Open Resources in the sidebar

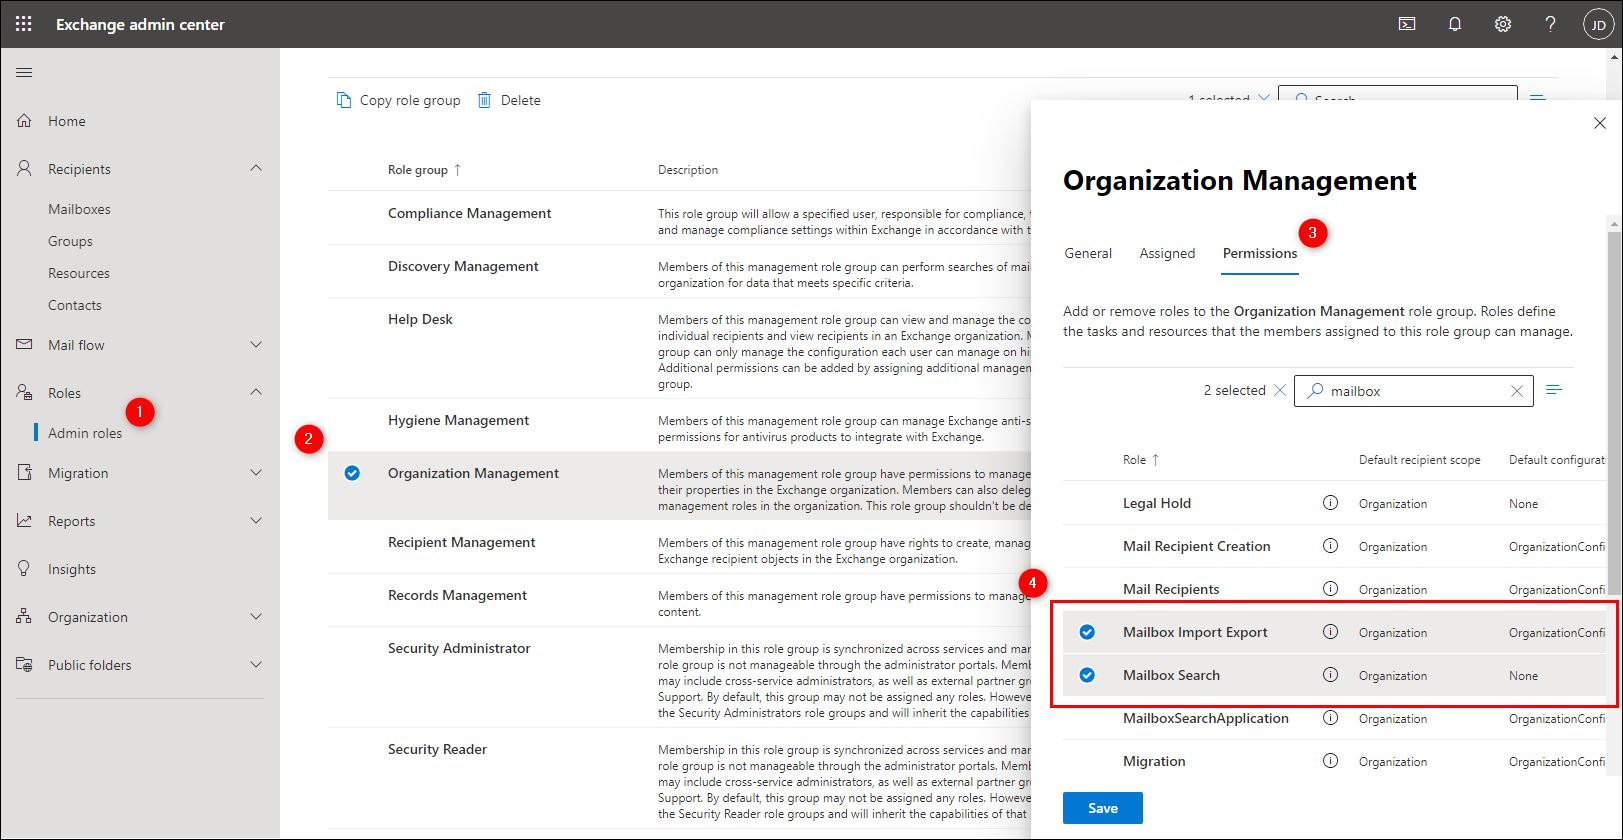coord(79,273)
